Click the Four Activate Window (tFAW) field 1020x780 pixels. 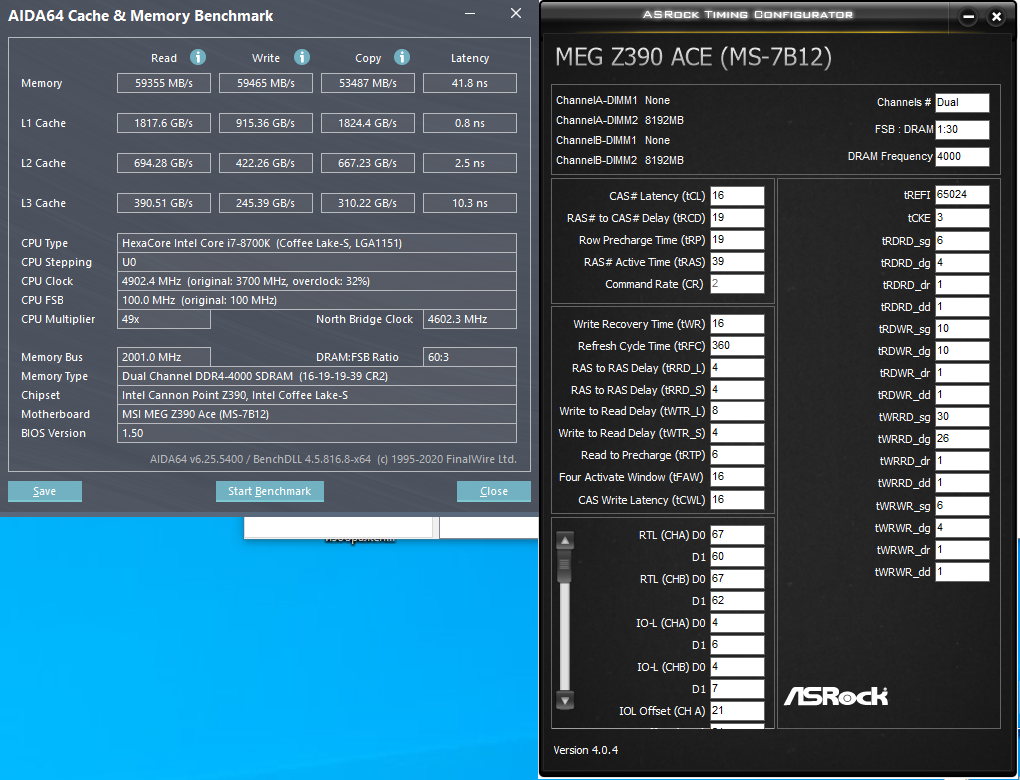coord(737,477)
